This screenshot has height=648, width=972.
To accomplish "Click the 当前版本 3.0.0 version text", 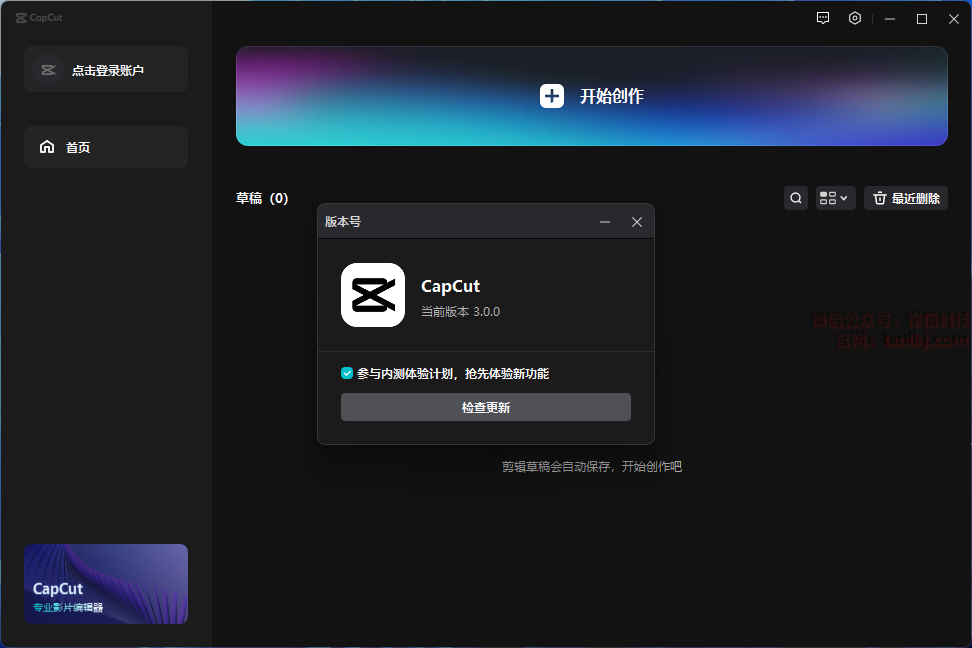I will coord(461,311).
